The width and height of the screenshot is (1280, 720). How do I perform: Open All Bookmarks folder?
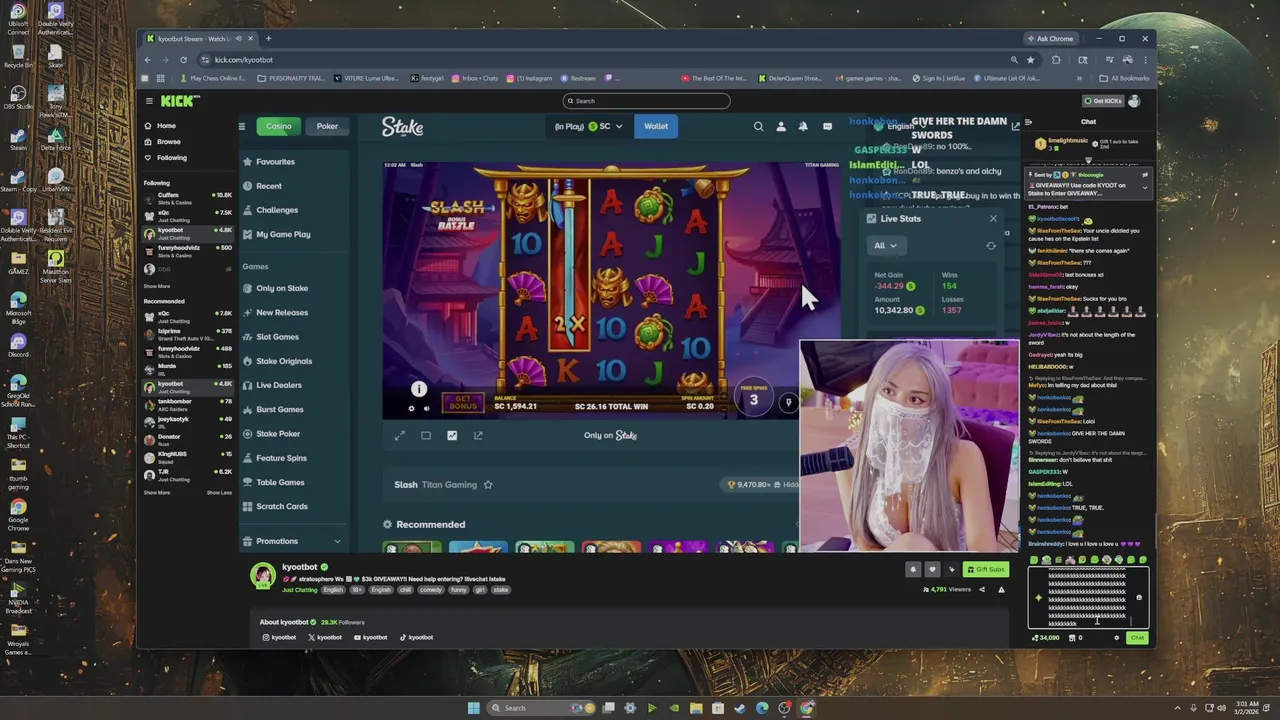click(1124, 78)
